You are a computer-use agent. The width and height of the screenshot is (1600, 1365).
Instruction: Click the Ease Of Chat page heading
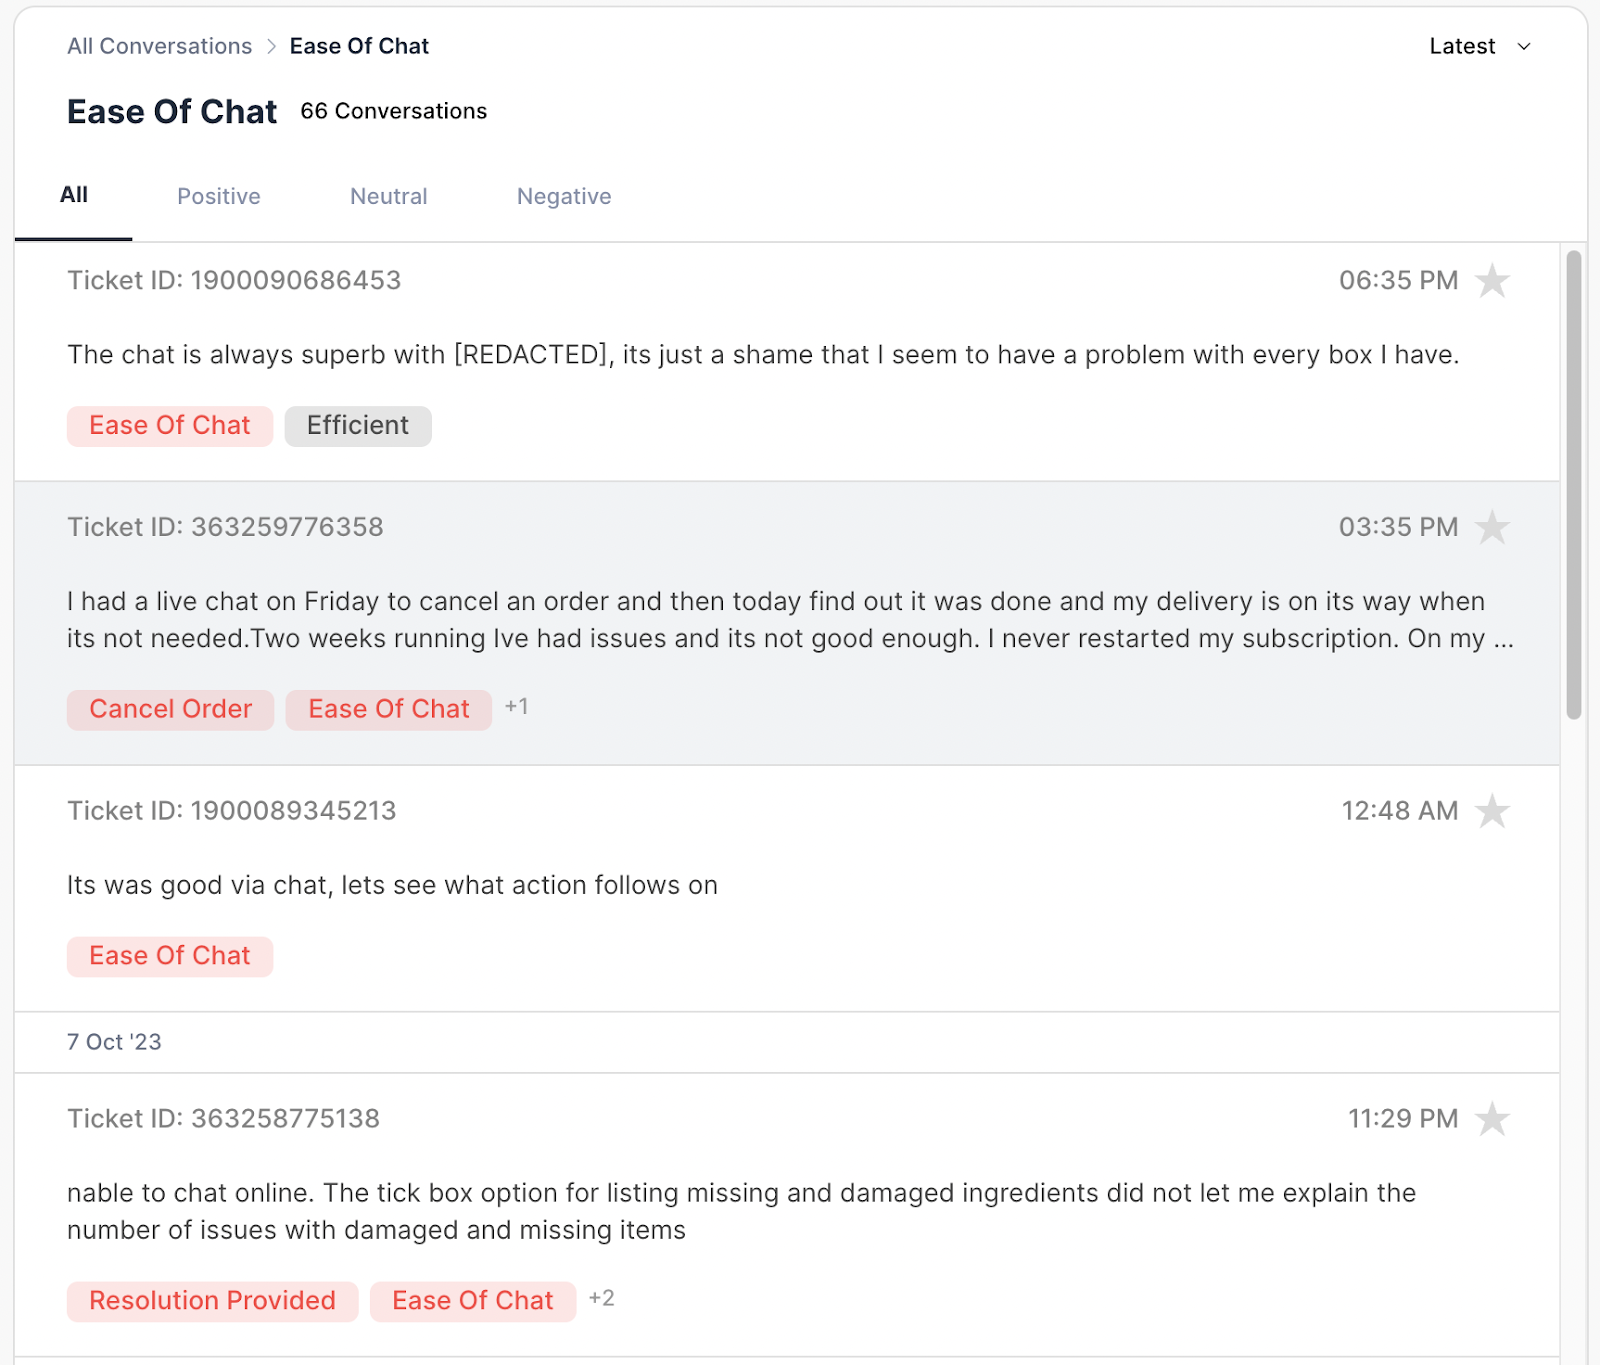(171, 111)
